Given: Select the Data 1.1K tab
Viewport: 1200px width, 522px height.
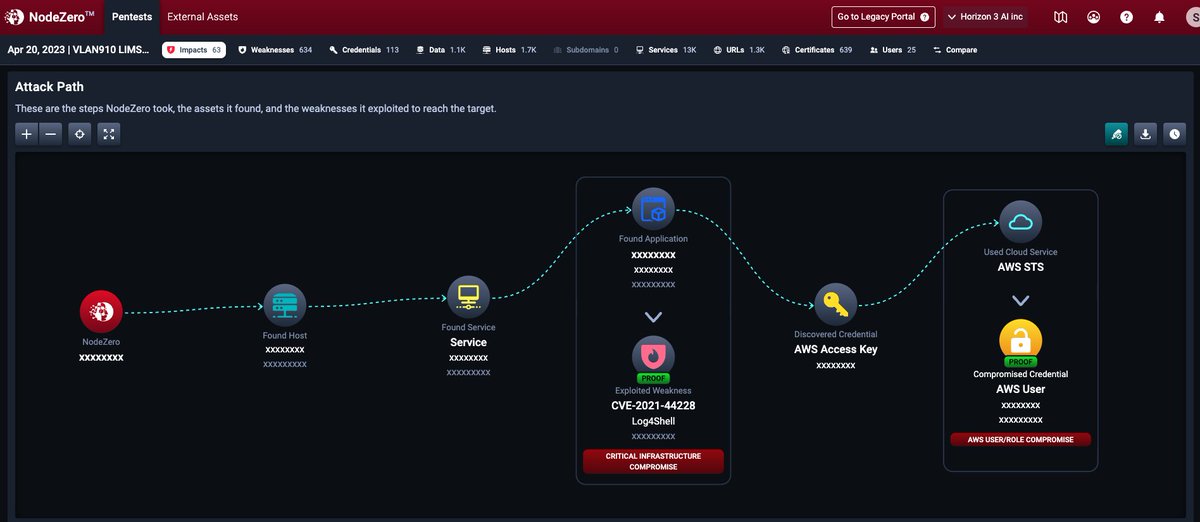Looking at the screenshot, I should [441, 50].
